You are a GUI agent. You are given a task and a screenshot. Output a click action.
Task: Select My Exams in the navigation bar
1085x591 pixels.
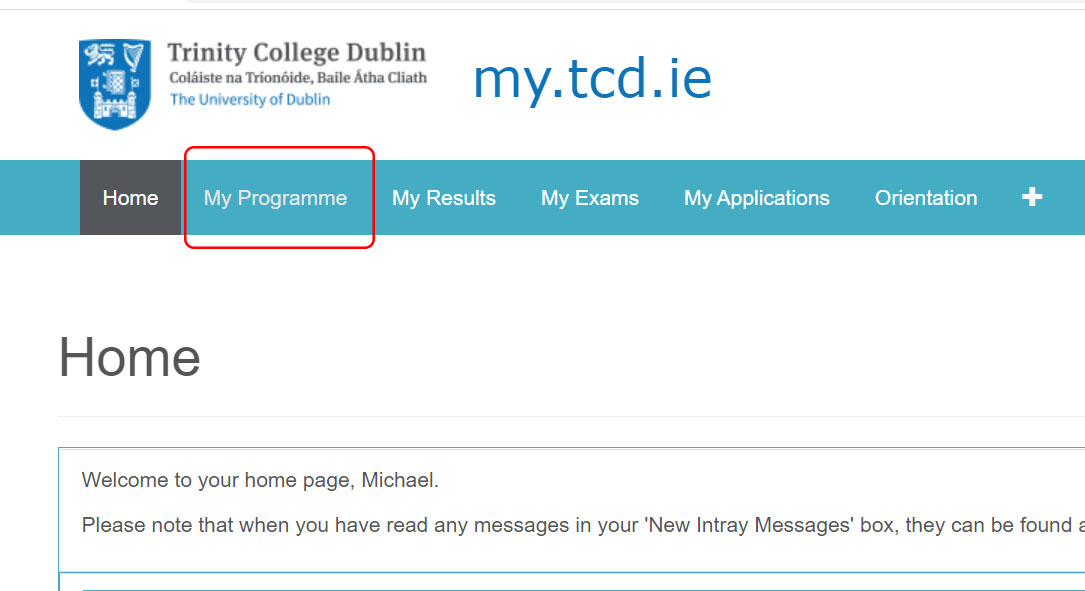click(x=590, y=198)
